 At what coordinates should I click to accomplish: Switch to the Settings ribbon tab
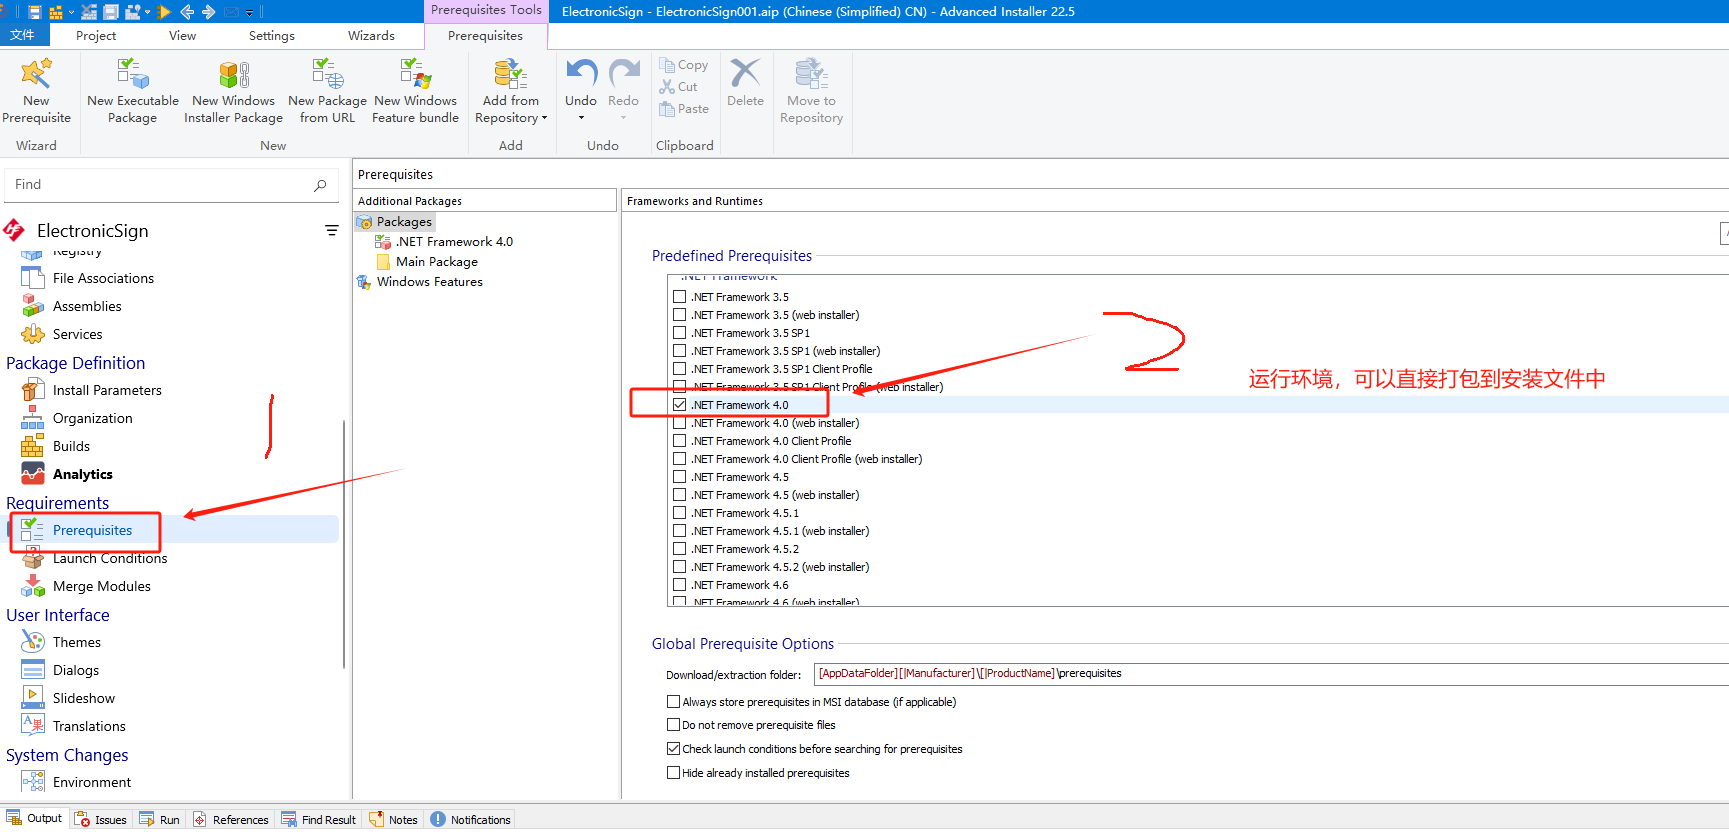click(272, 35)
